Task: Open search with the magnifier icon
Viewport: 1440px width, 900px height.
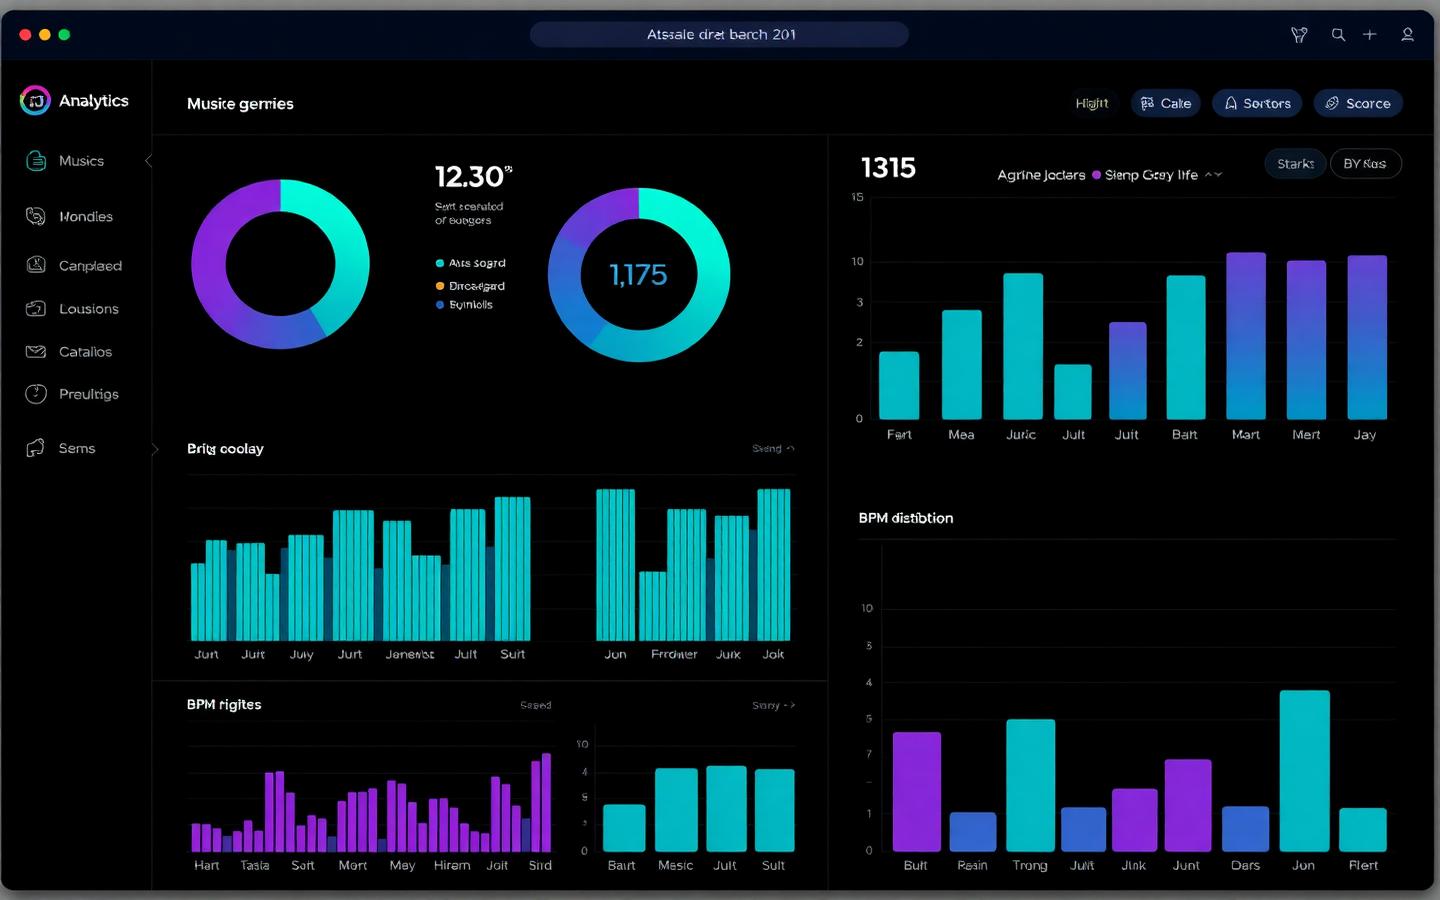Action: coord(1338,35)
